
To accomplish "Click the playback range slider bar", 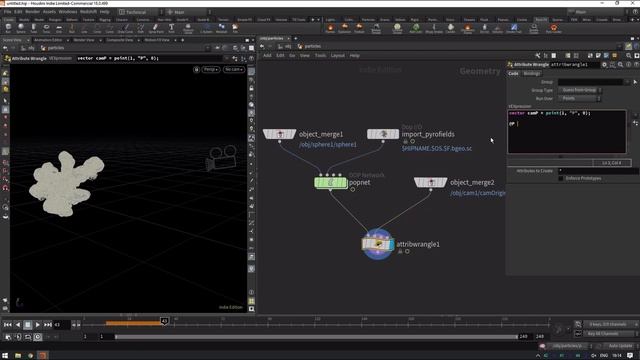I will (x=316, y=337).
